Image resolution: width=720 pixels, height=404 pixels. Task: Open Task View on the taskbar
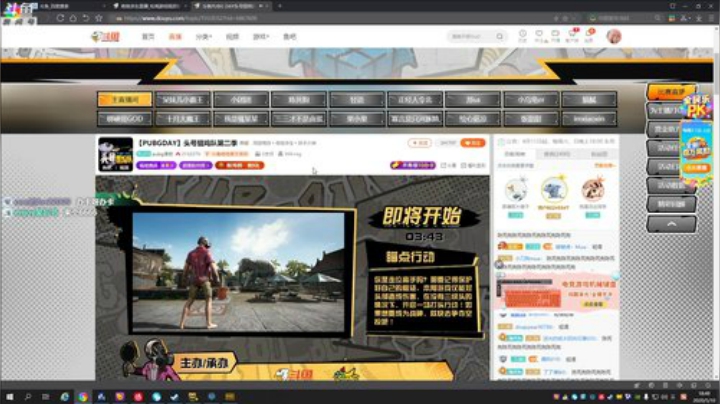coord(45,396)
